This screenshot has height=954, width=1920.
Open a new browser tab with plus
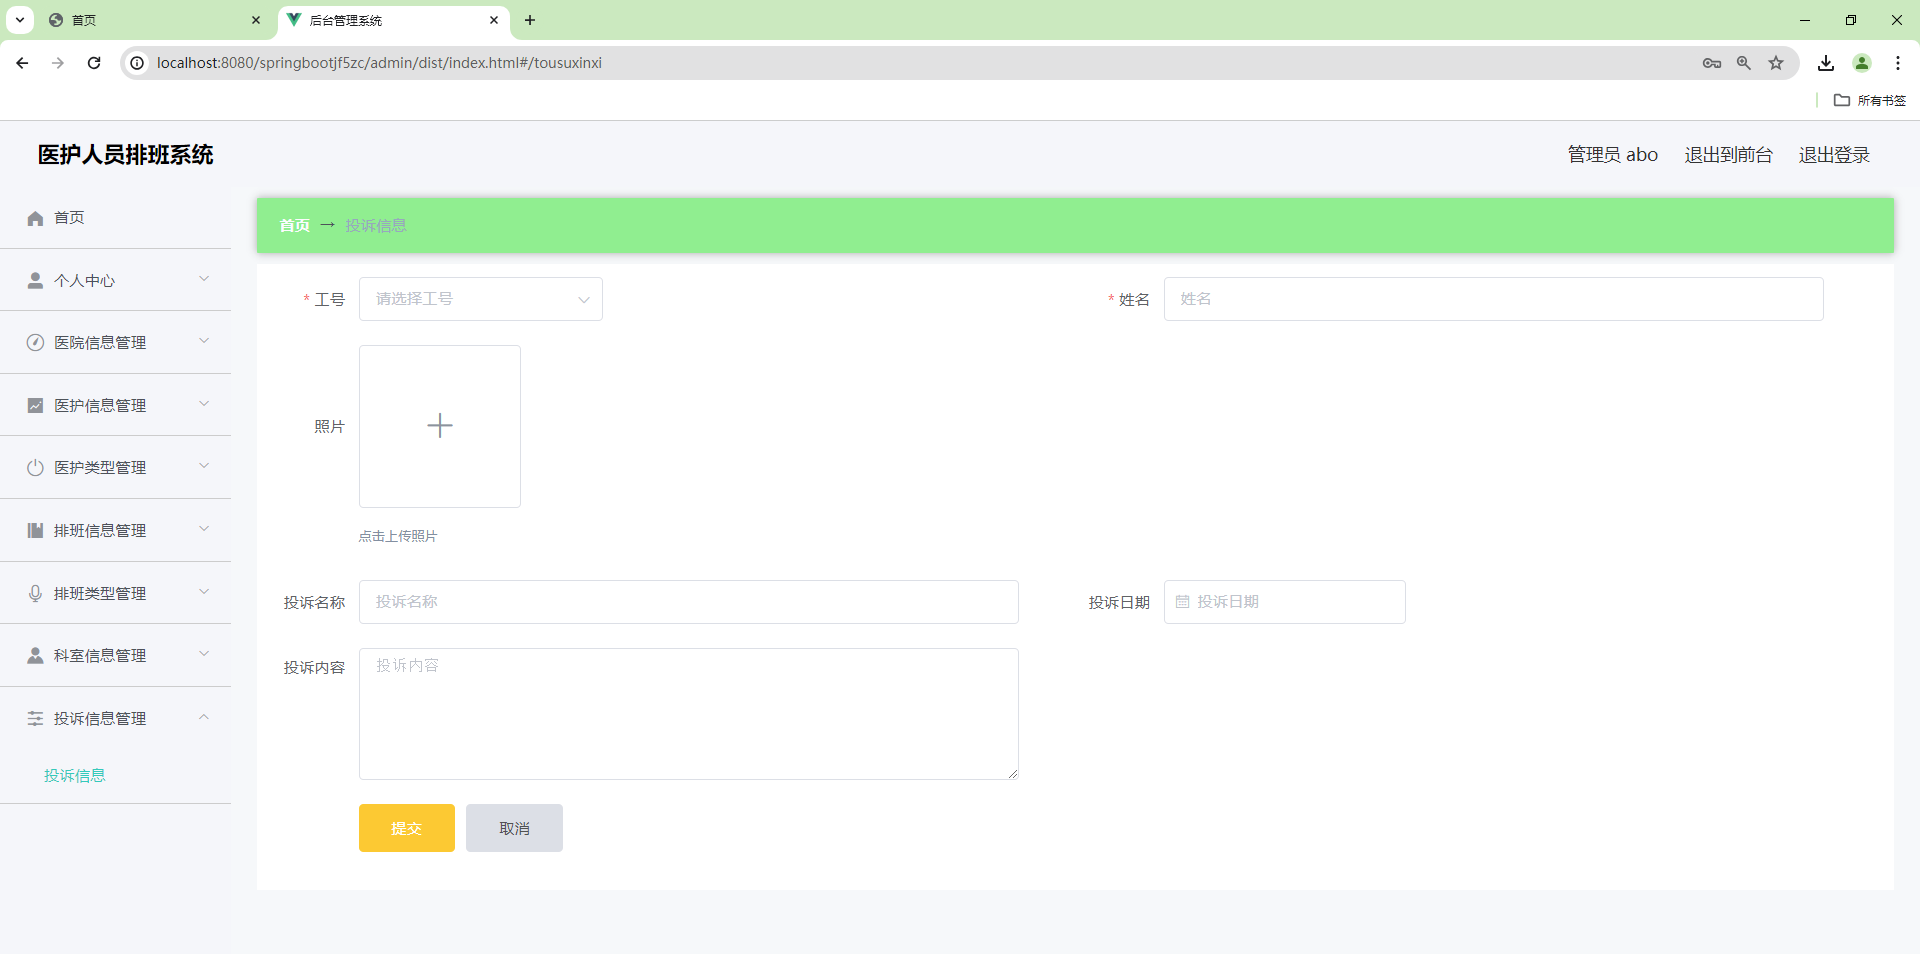click(530, 20)
